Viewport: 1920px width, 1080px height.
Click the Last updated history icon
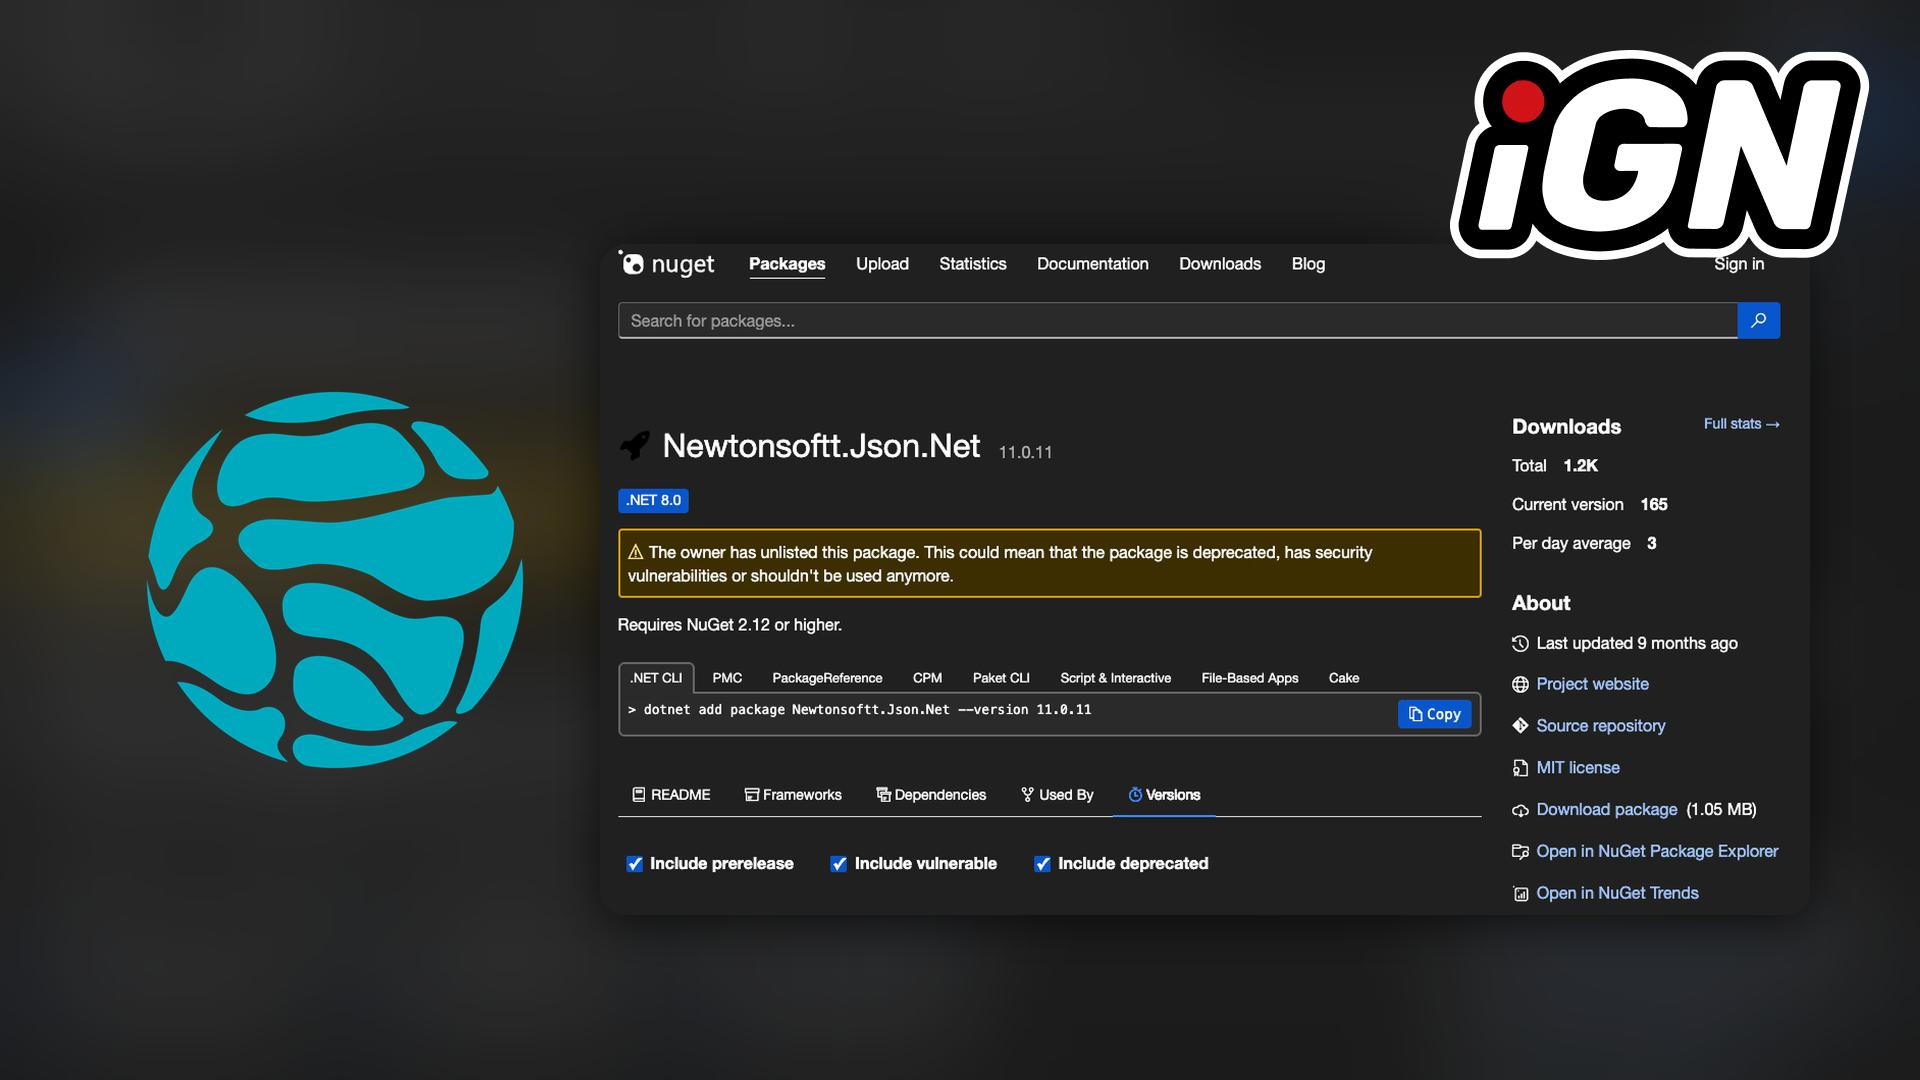1520,643
